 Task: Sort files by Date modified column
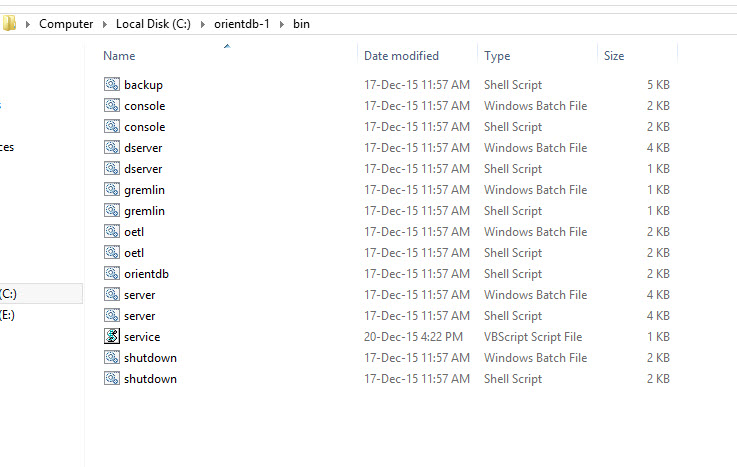coord(401,56)
